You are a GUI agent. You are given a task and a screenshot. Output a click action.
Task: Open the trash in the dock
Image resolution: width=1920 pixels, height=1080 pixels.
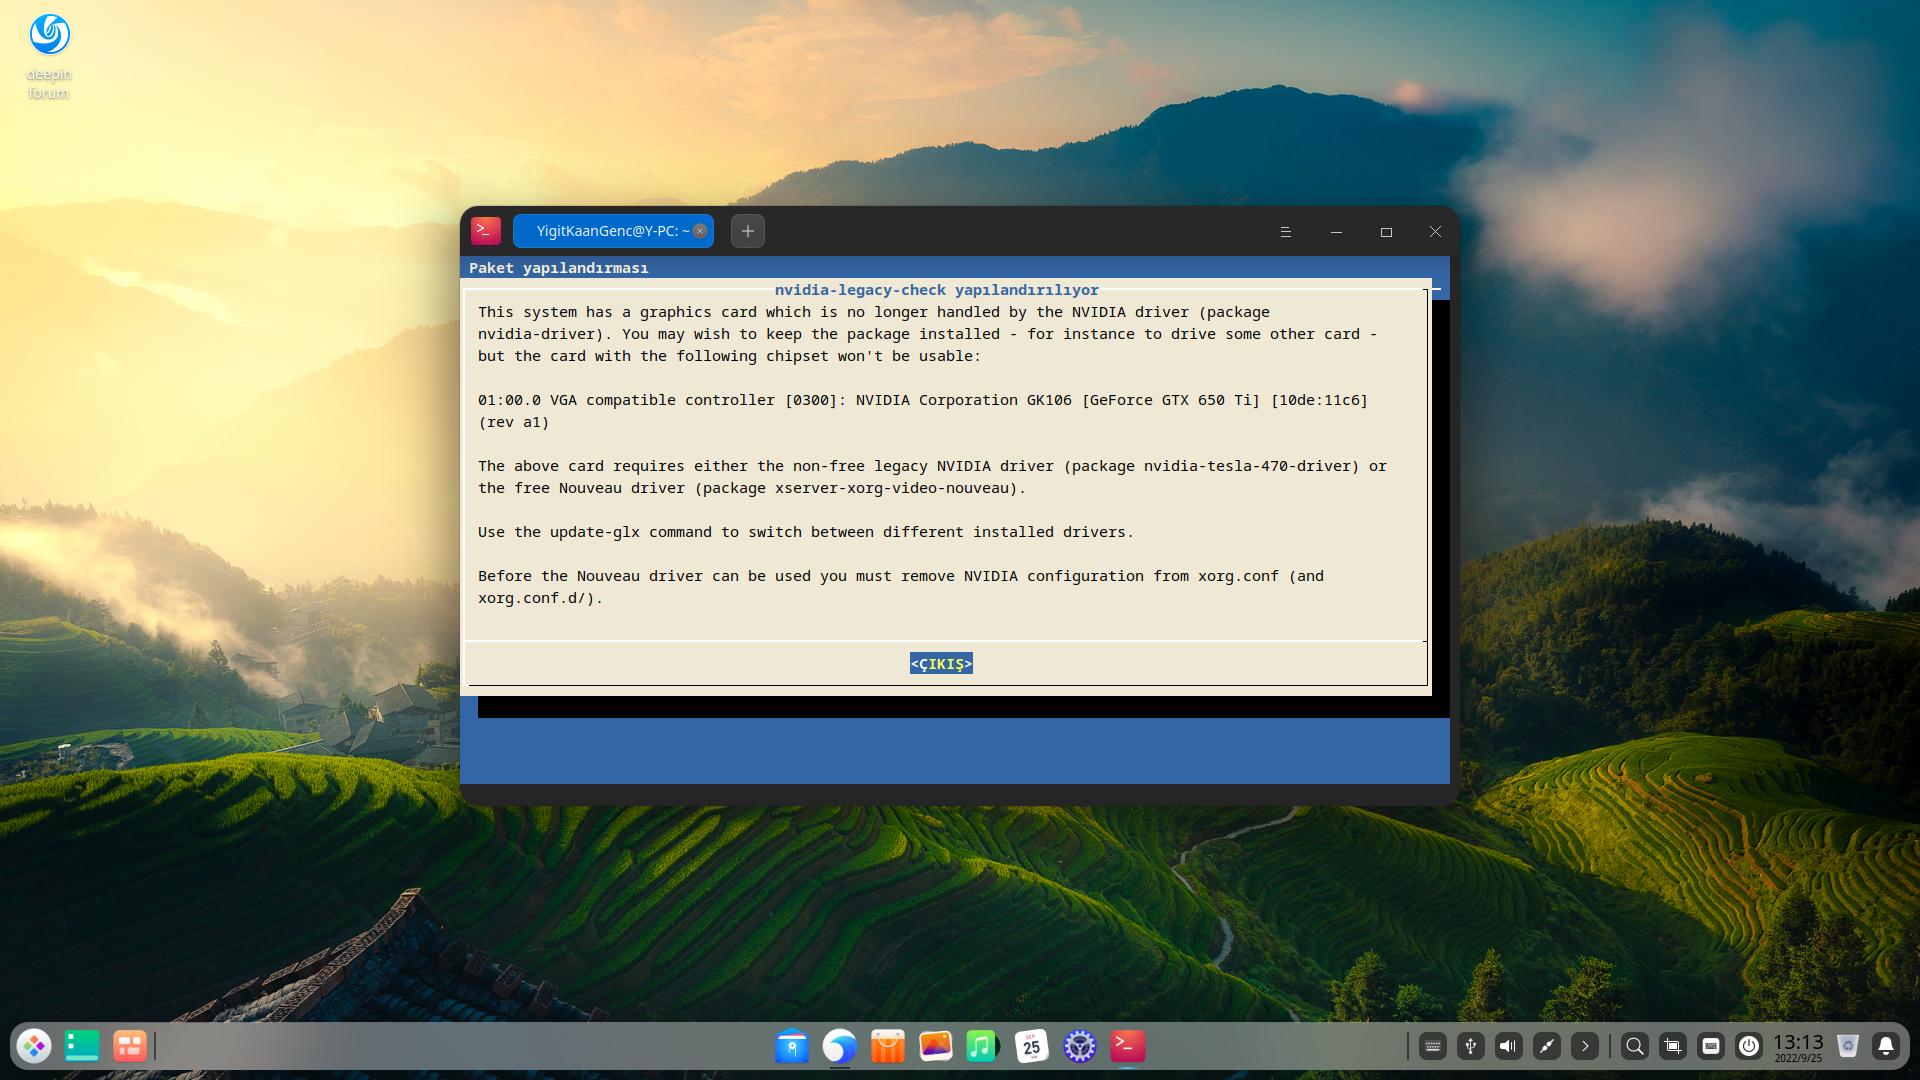(x=1848, y=1046)
